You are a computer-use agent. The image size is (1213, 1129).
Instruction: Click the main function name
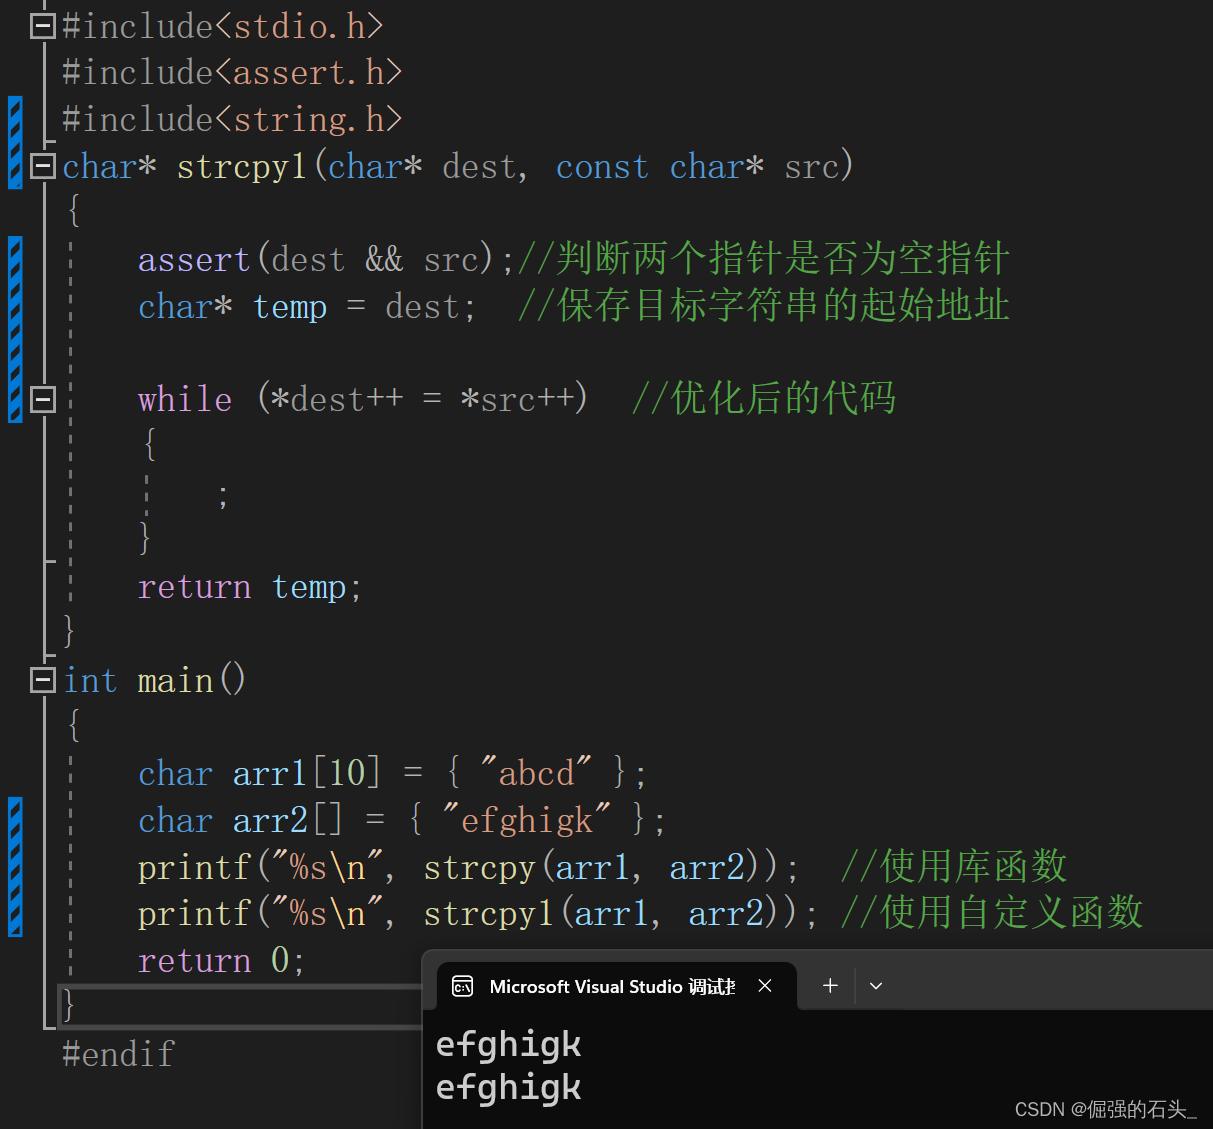[175, 681]
